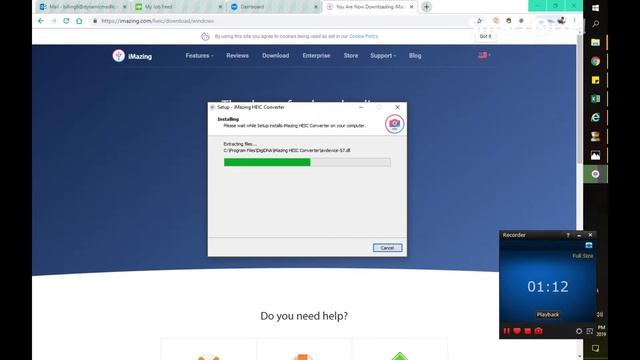Click the cookie icon in the notice bar
Image resolution: width=640 pixels, height=360 pixels.
(x=205, y=36)
